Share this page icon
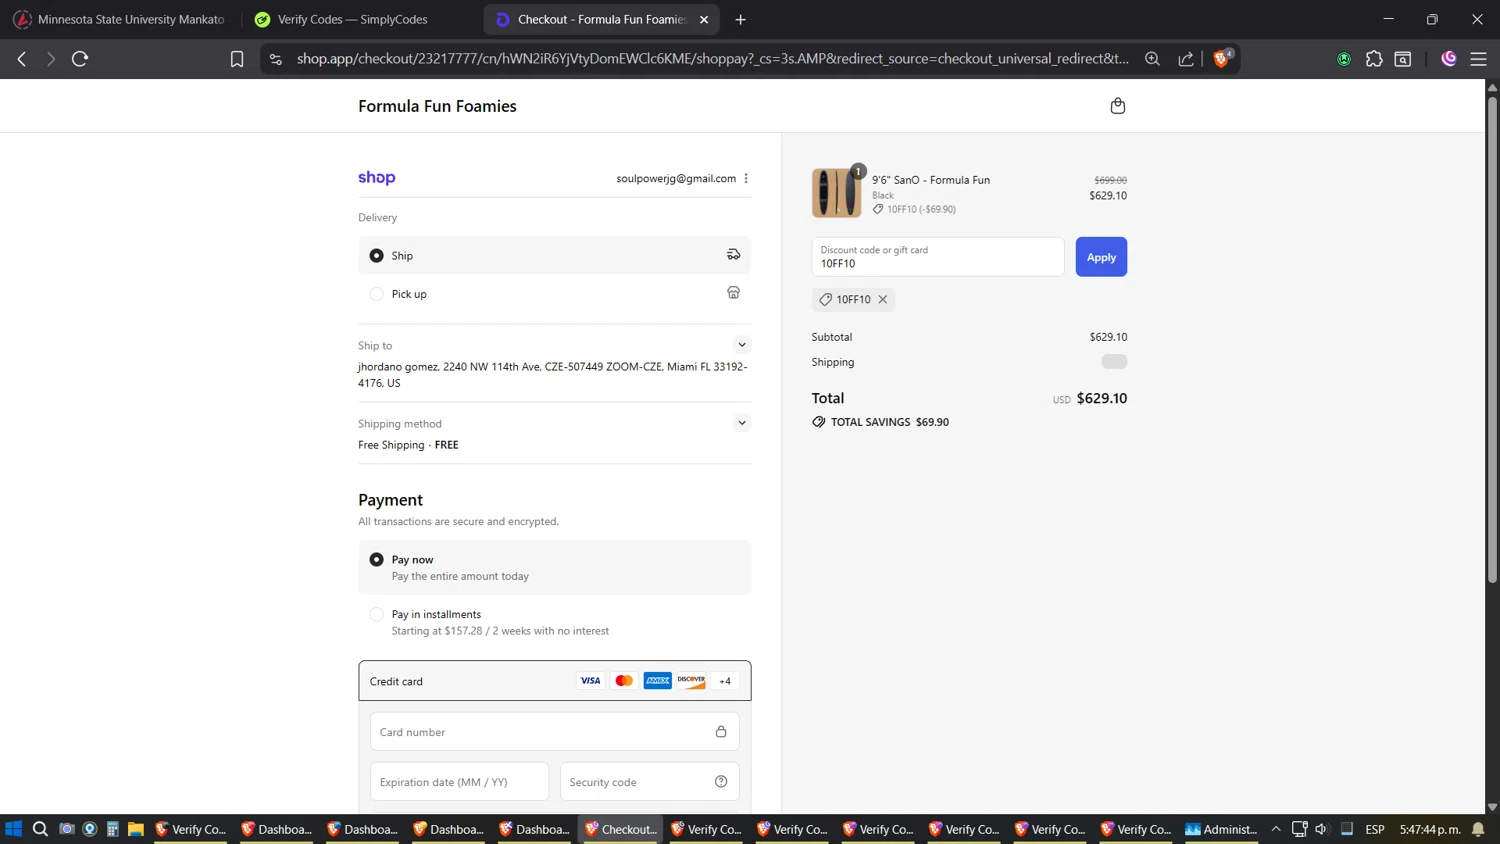The width and height of the screenshot is (1500, 844). [1186, 59]
